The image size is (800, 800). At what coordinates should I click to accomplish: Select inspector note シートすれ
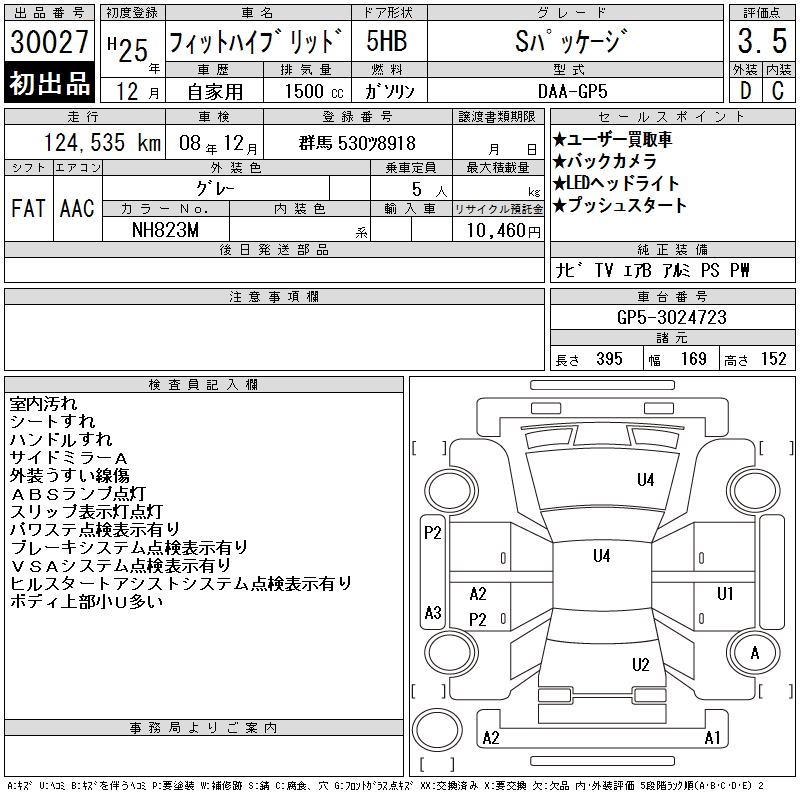[x=52, y=421]
